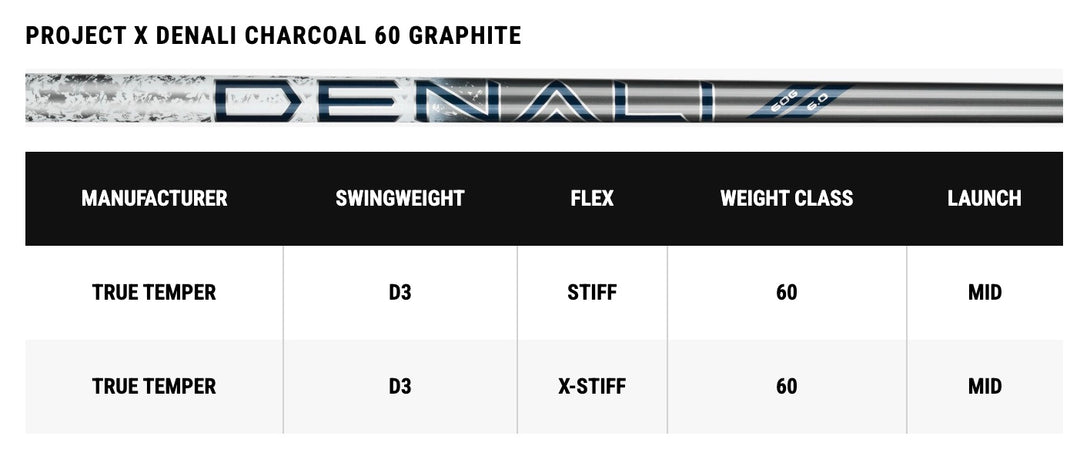
Task: Click weight class 60 in X-Stiff row
Action: pos(787,386)
